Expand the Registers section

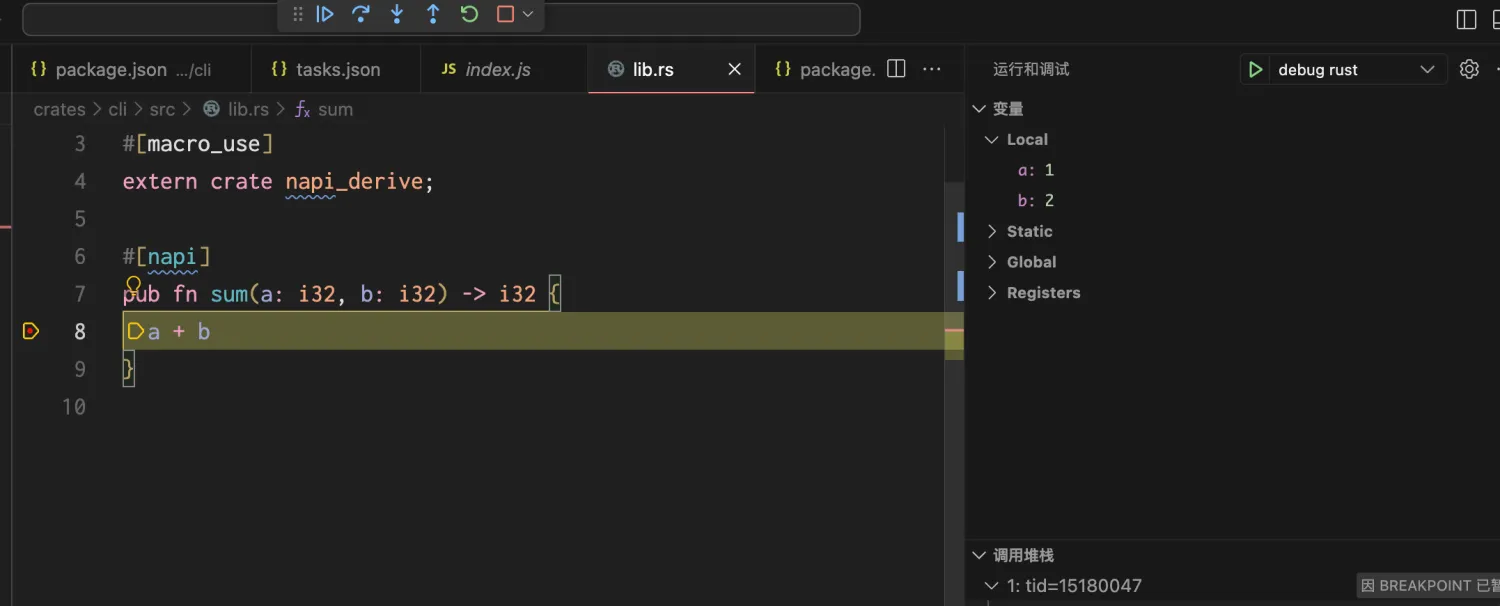coord(1043,293)
